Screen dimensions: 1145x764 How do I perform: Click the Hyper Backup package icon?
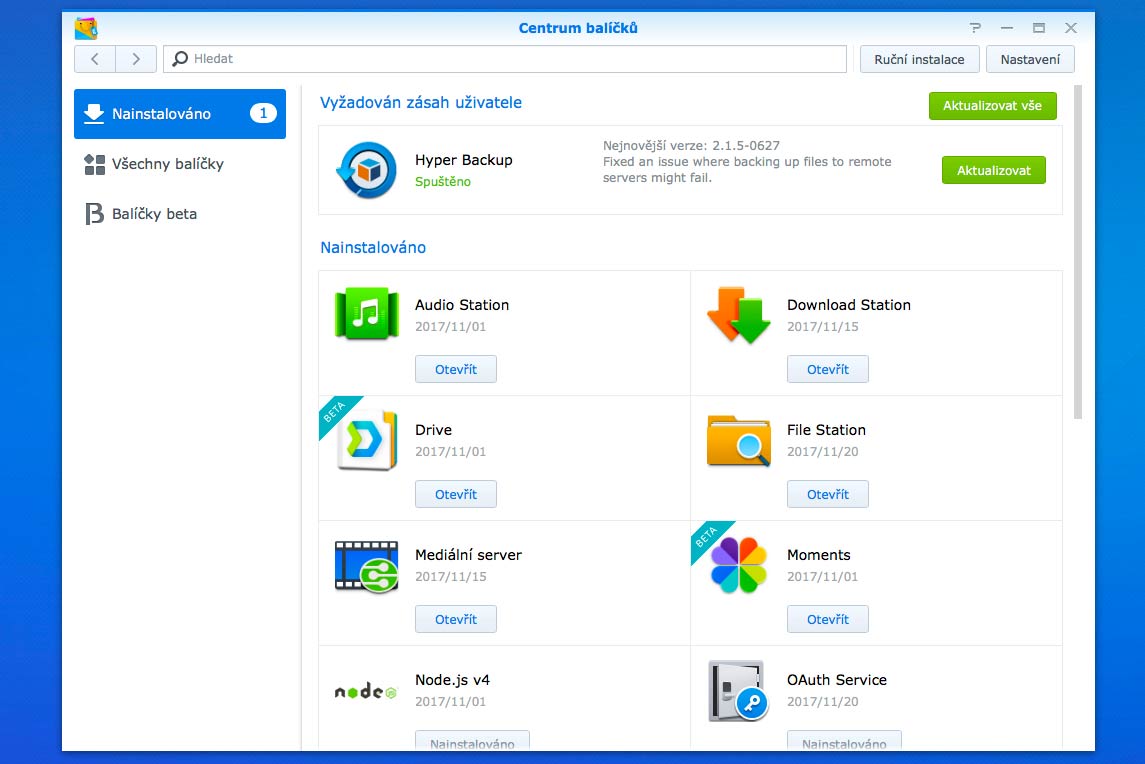(x=366, y=170)
